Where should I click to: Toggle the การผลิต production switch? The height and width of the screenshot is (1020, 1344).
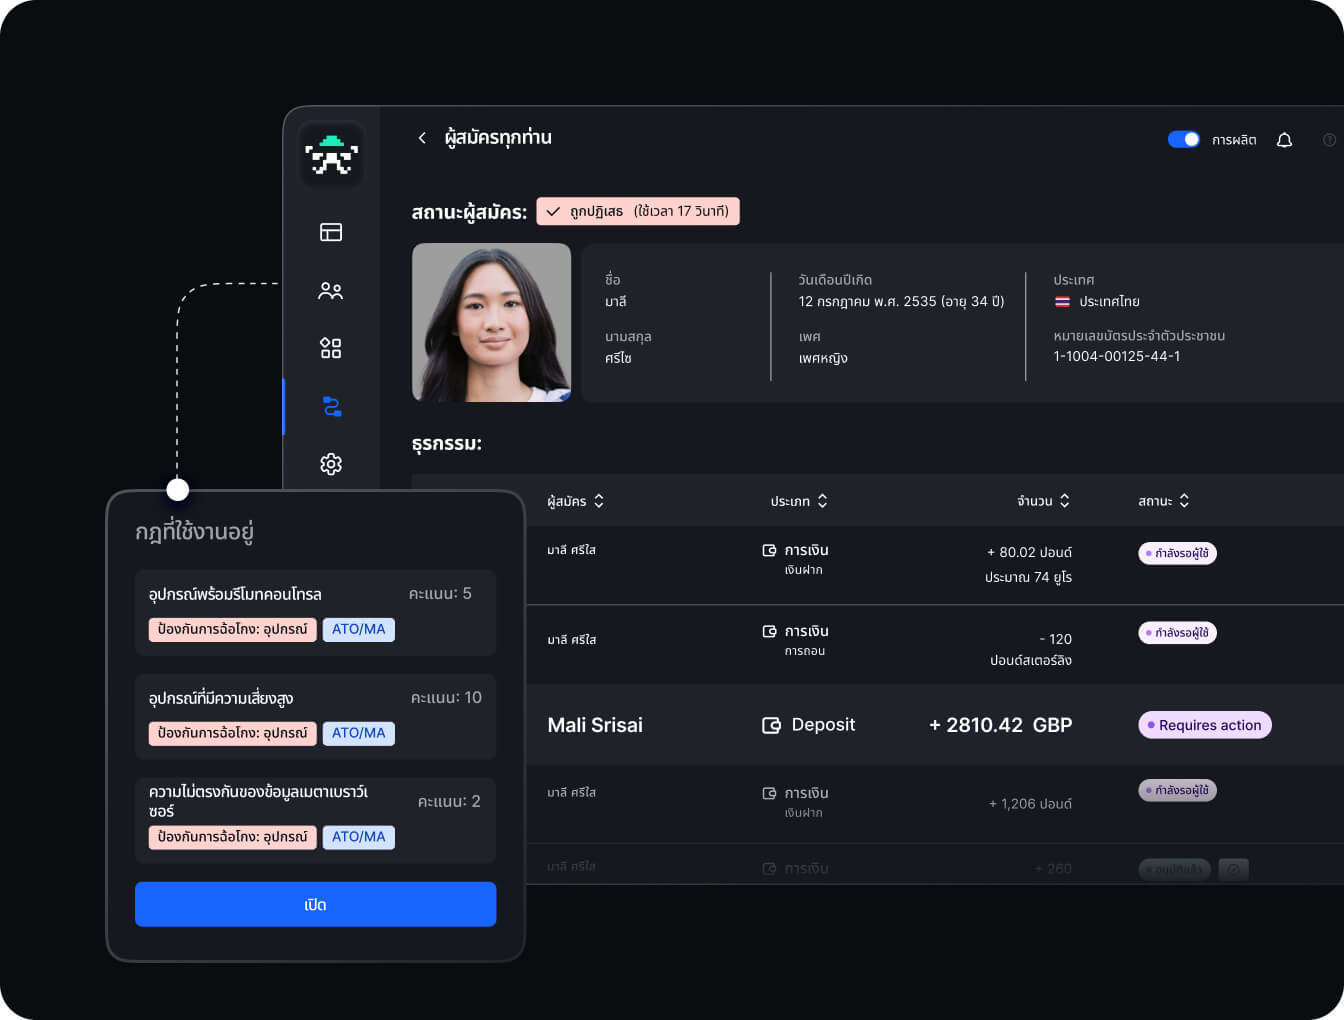(1183, 140)
